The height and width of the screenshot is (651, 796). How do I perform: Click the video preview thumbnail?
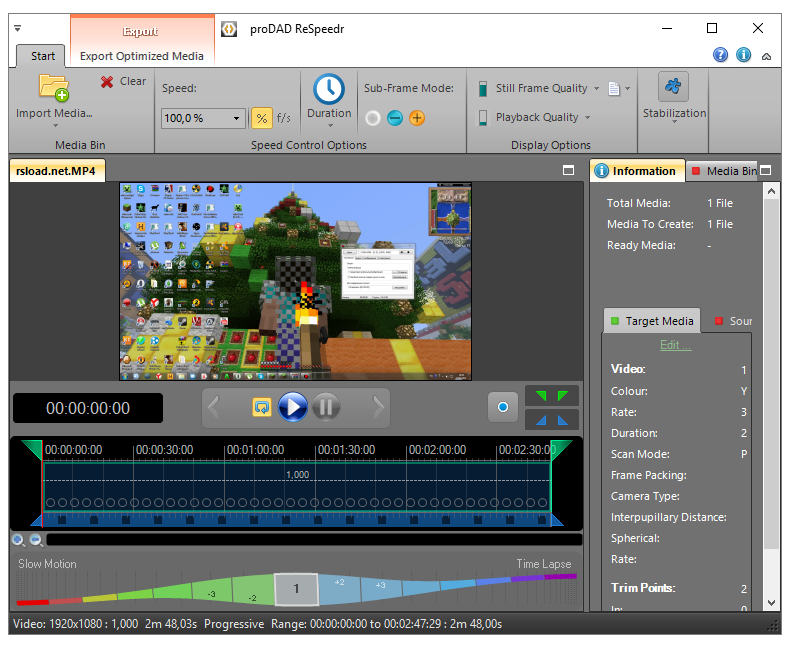[x=295, y=282]
